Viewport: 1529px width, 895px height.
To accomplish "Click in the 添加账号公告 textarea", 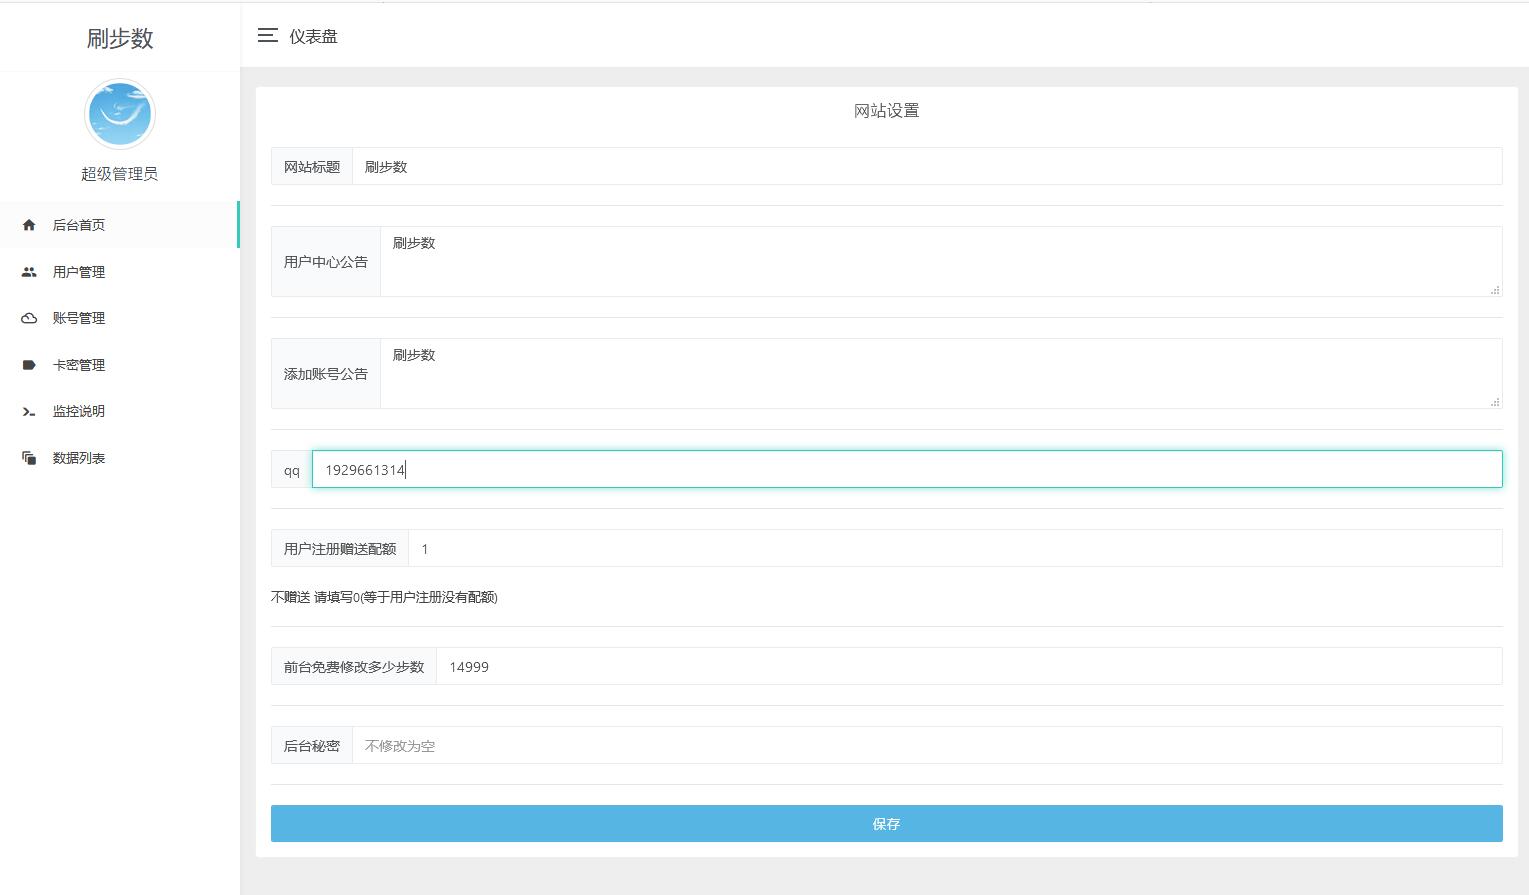I will click(940, 373).
